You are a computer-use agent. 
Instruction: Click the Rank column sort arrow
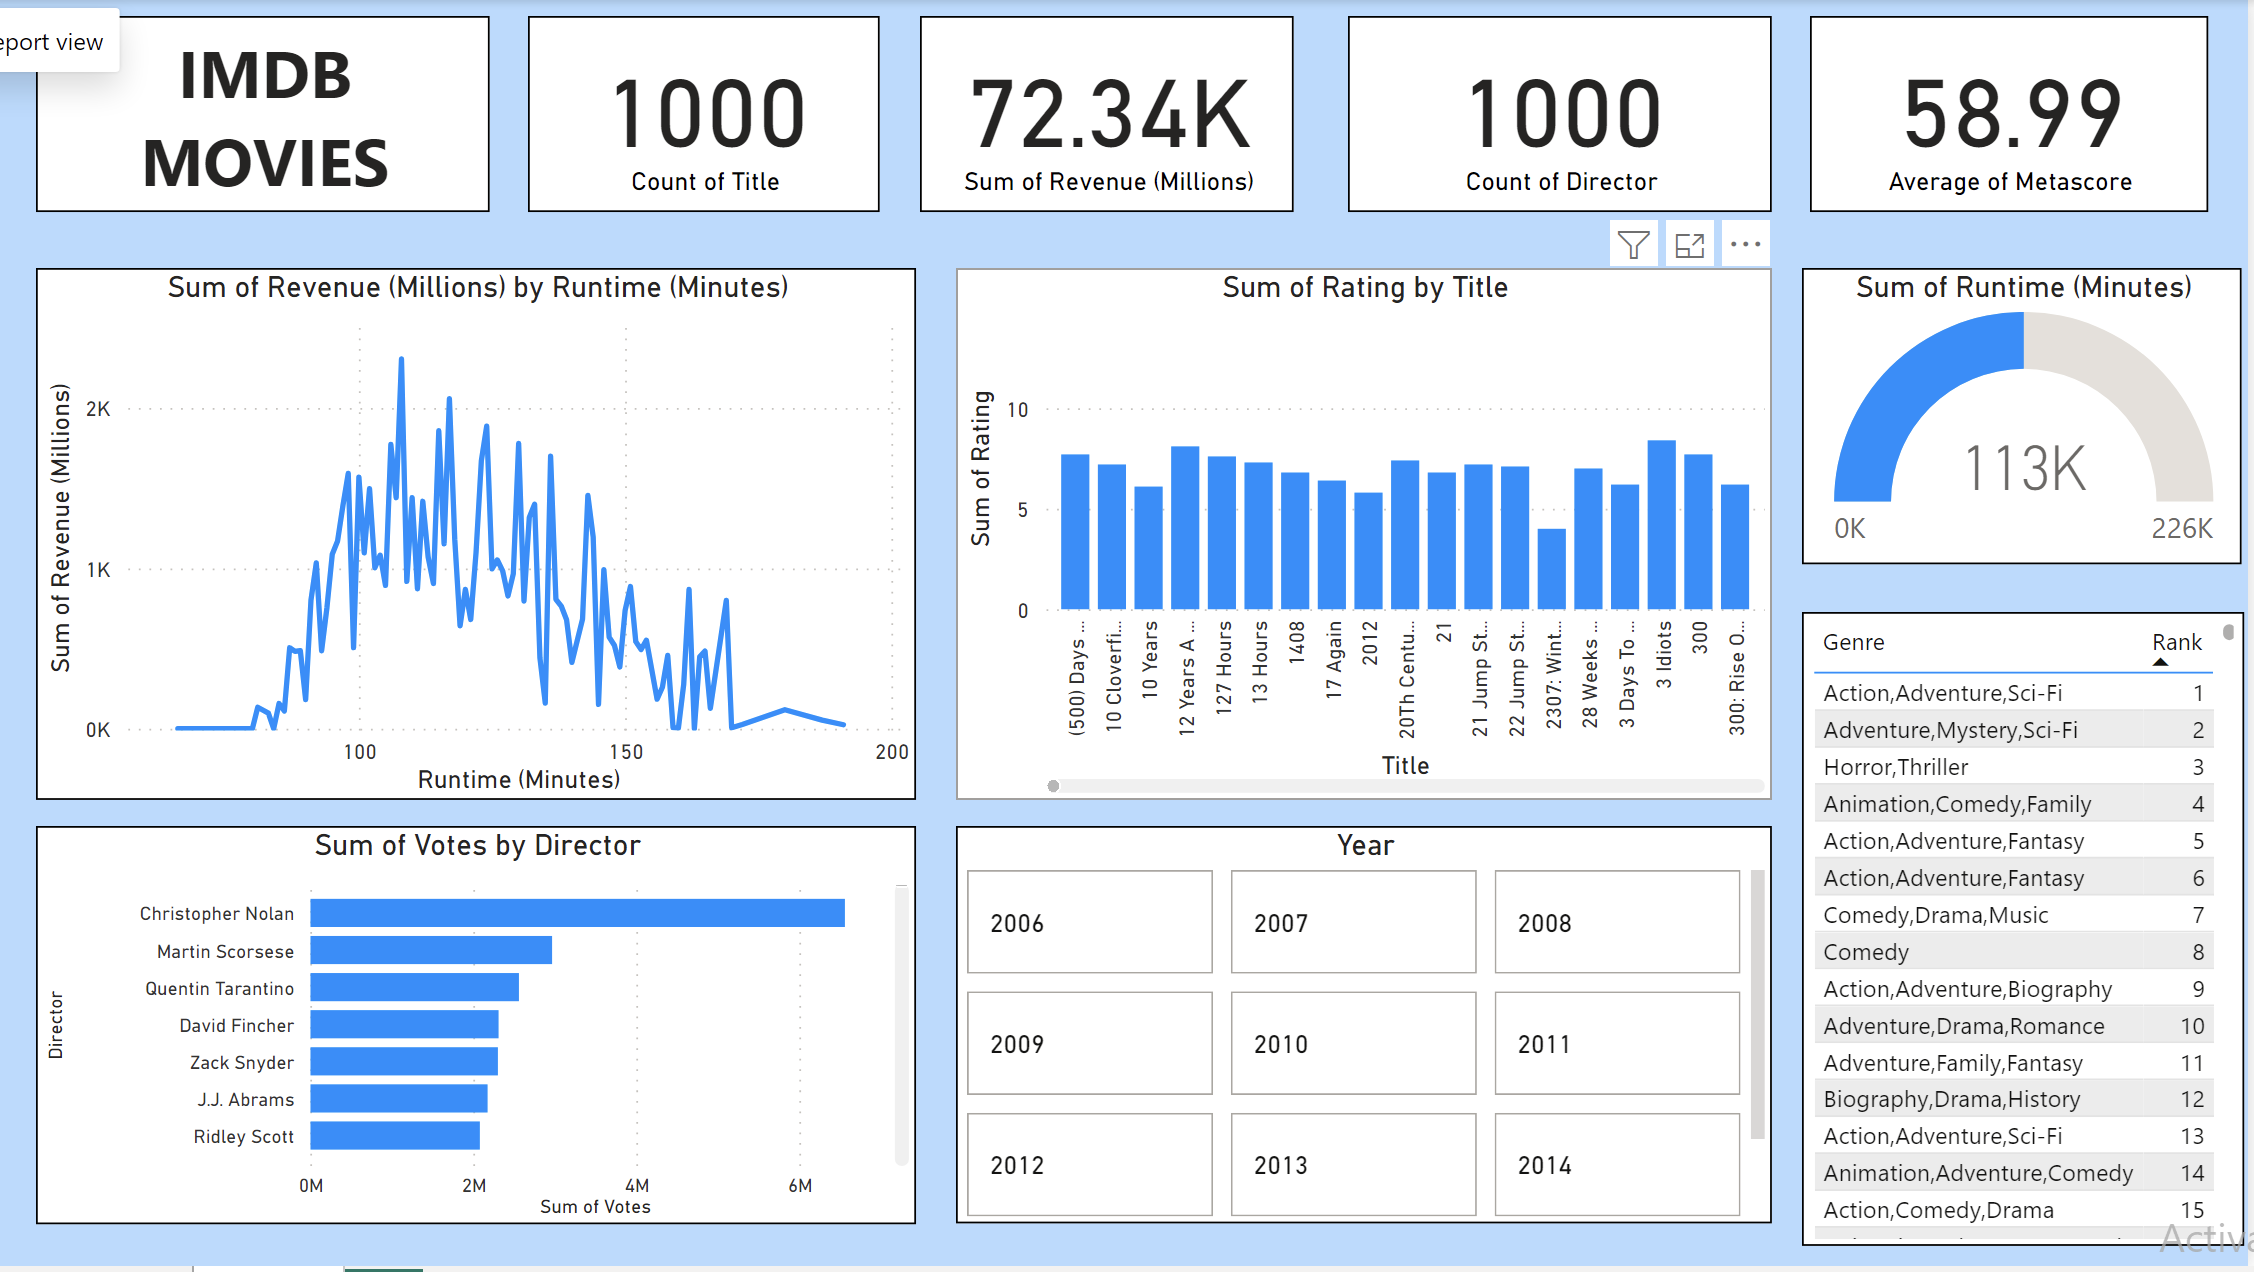(2160, 662)
